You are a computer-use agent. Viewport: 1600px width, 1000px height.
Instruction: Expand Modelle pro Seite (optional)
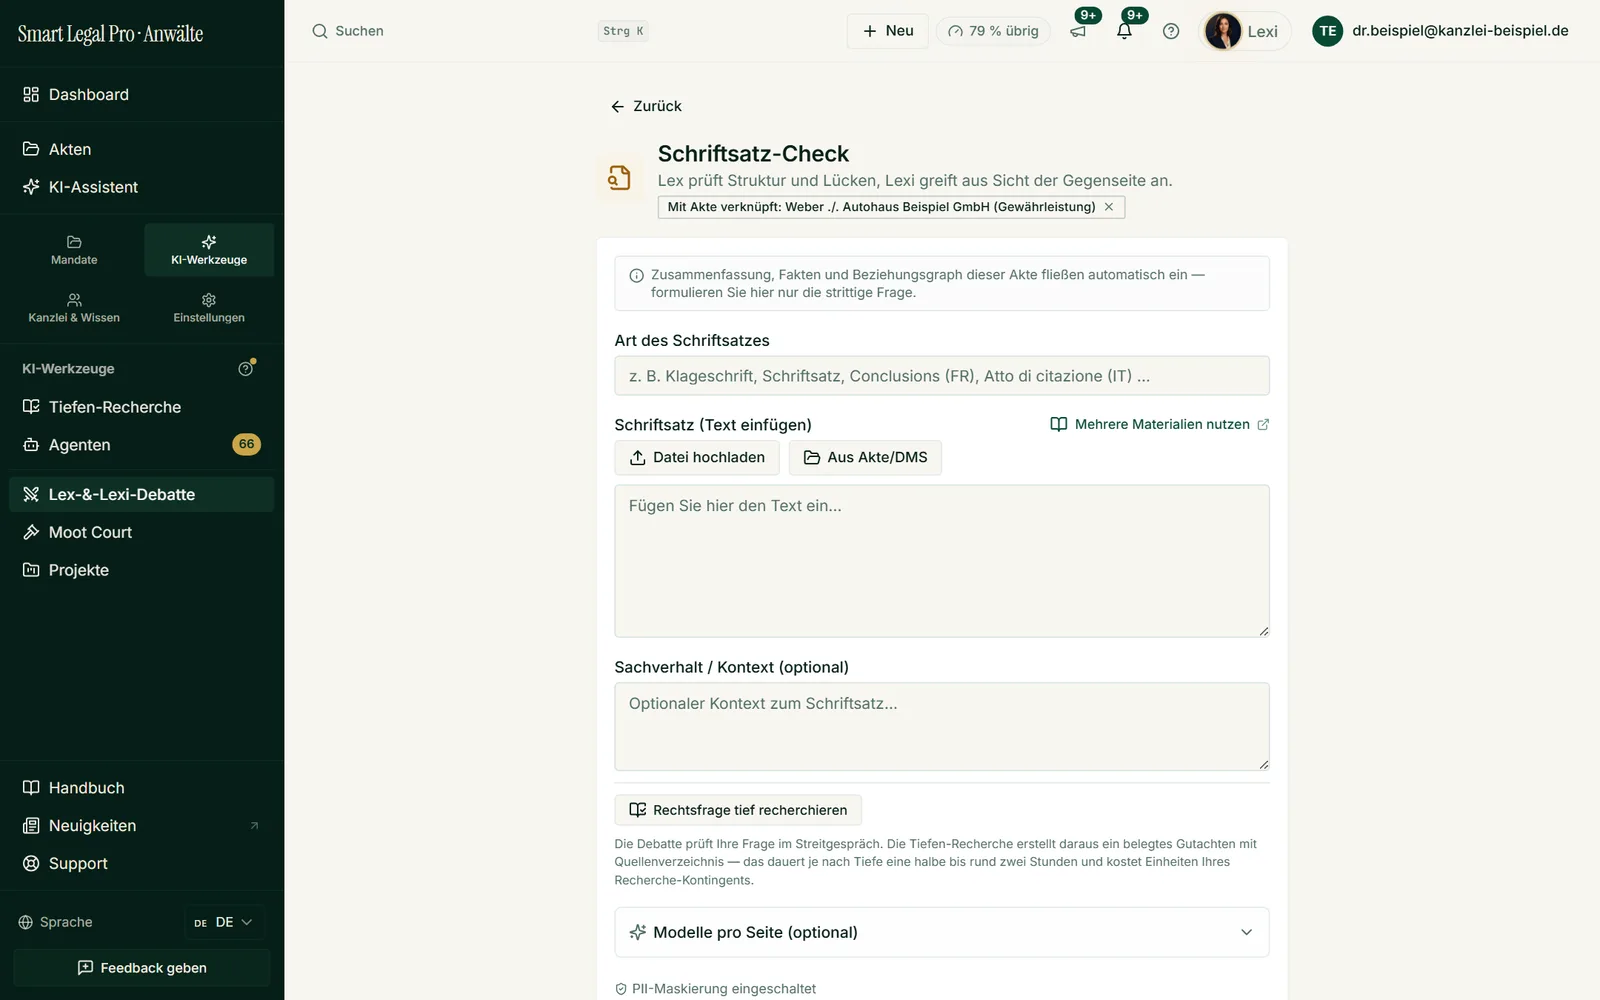[x=942, y=932]
